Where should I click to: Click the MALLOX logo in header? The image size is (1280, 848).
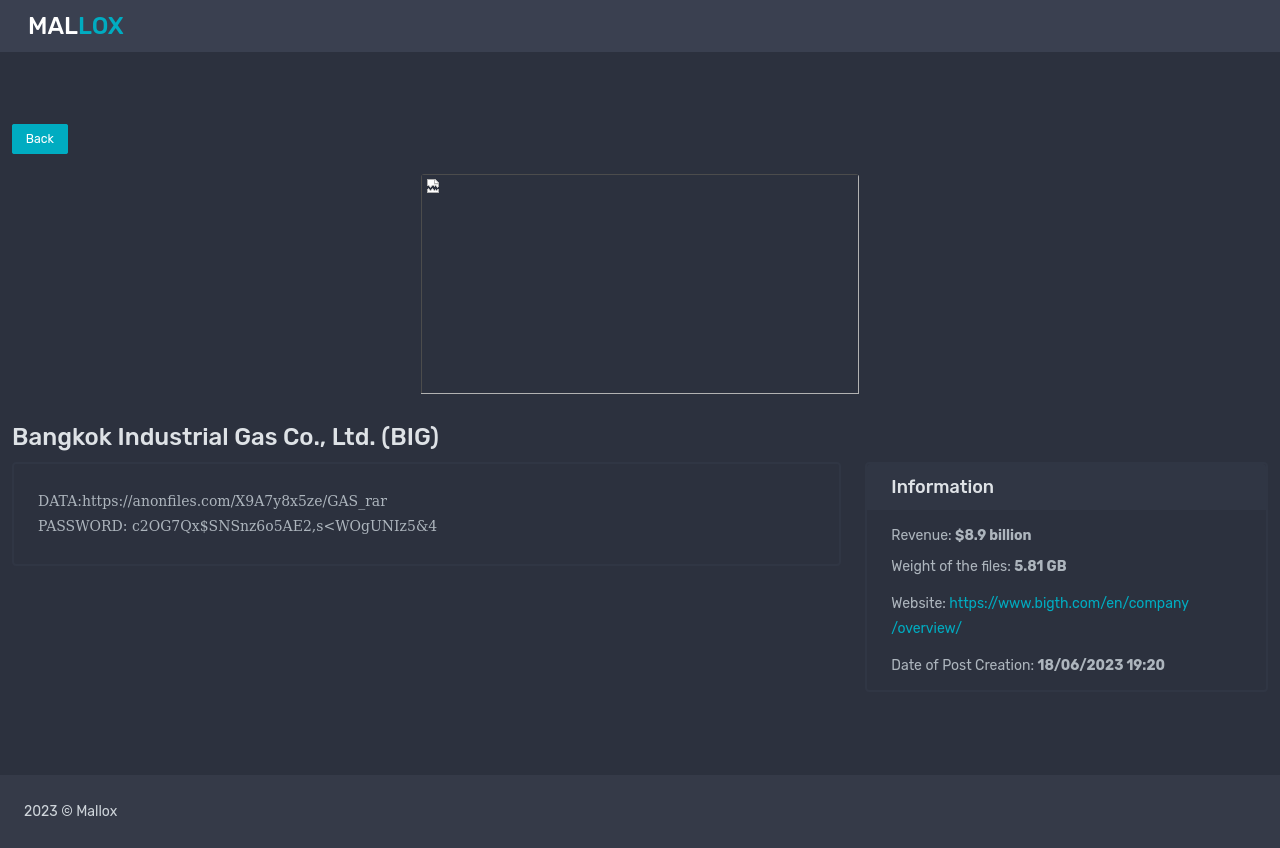(x=76, y=26)
